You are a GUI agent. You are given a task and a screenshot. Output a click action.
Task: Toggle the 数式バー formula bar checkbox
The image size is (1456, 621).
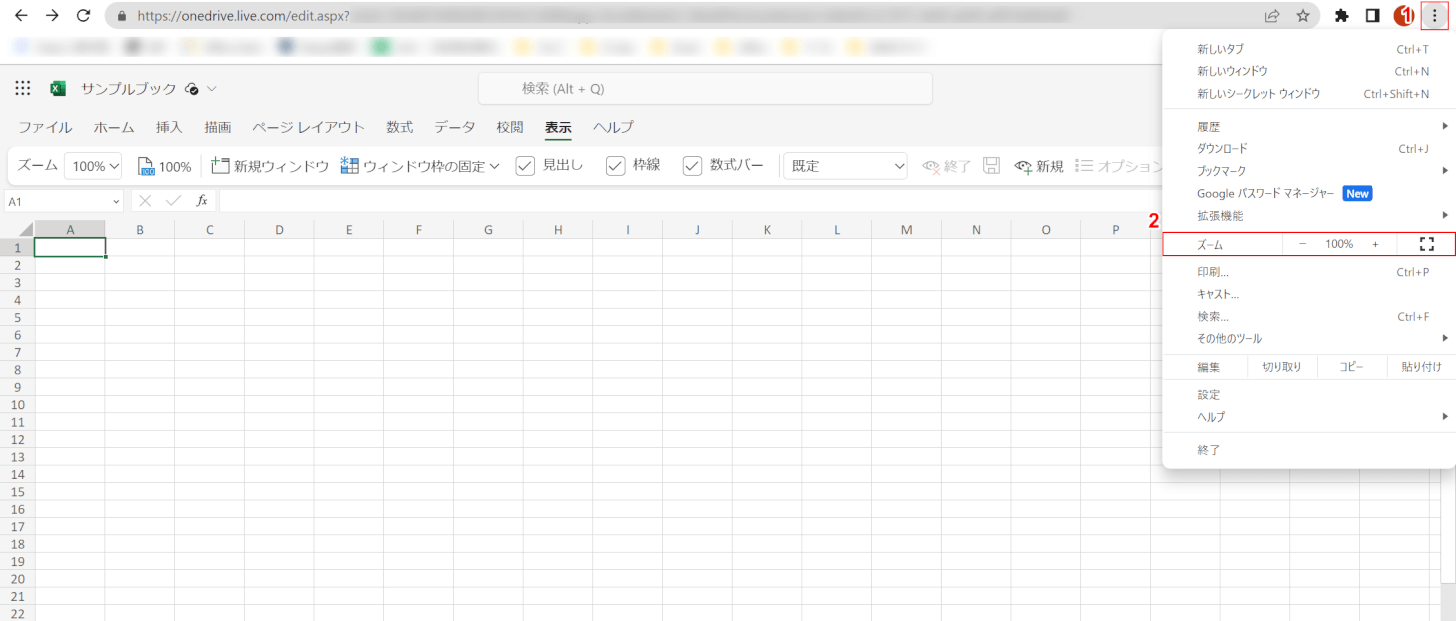693,166
